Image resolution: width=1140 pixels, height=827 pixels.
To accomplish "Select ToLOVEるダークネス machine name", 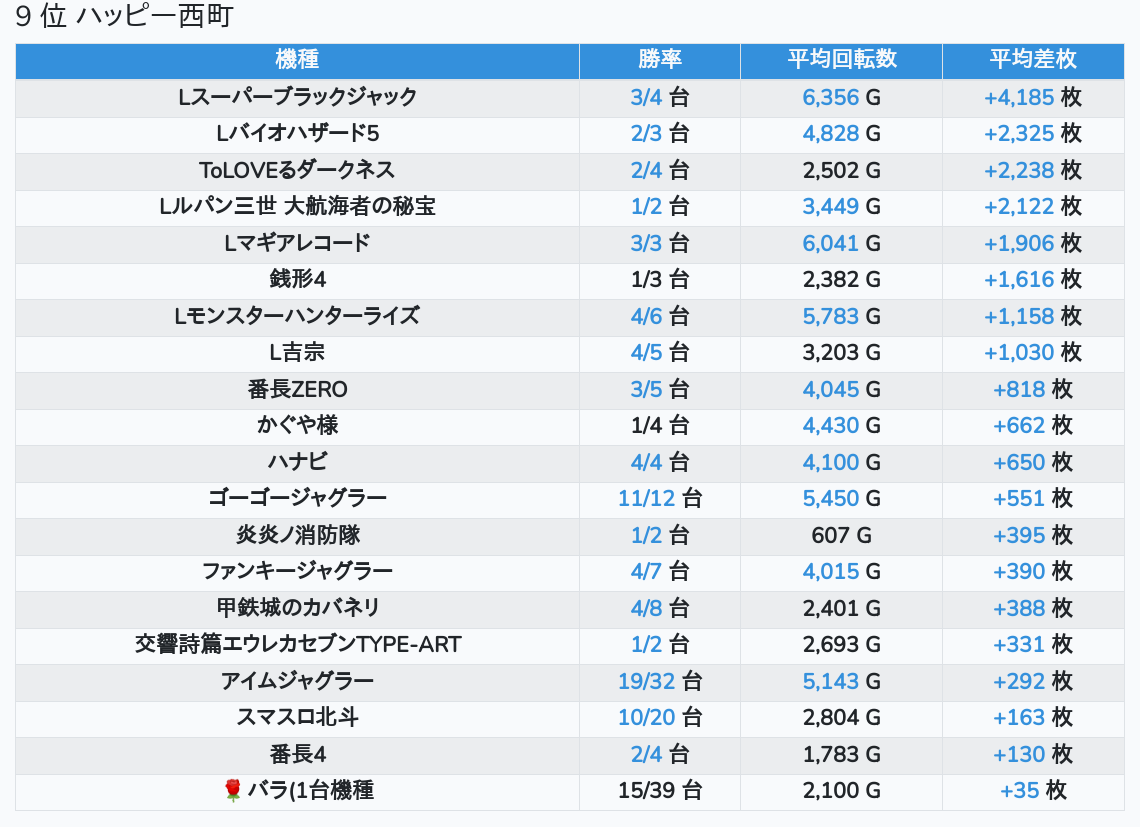I will pos(297,170).
